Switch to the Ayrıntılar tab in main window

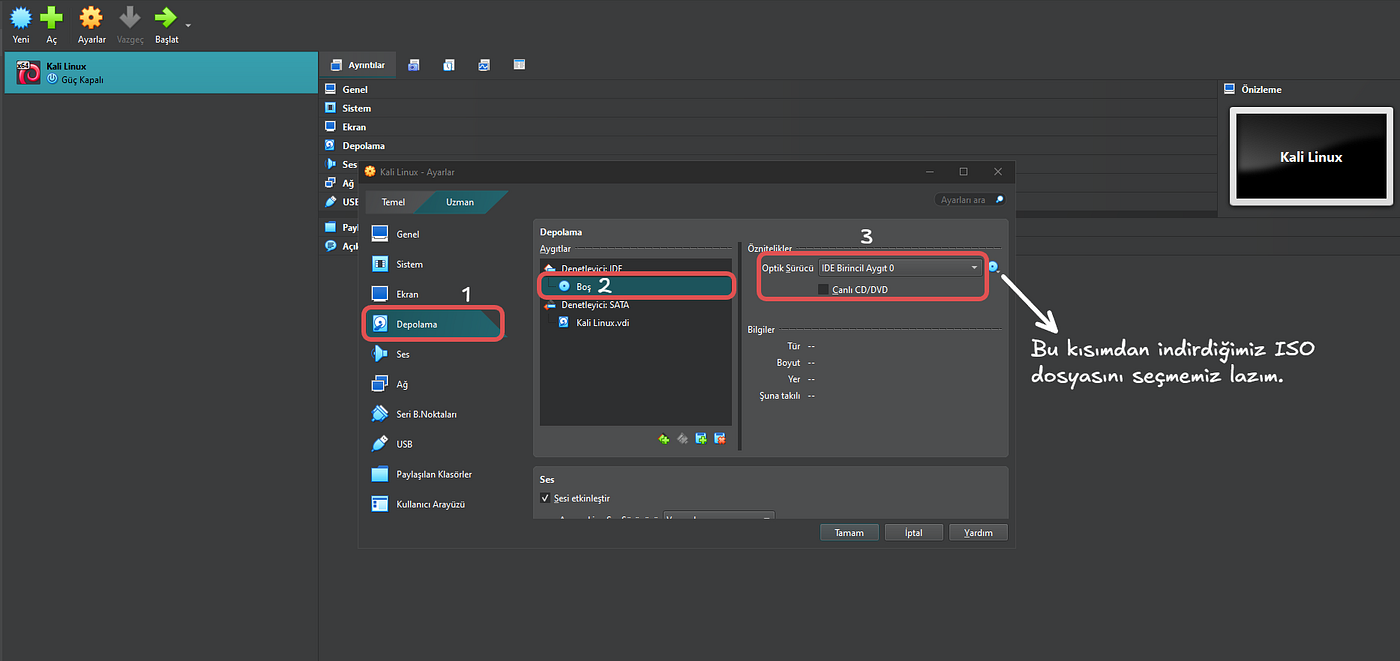coord(358,65)
